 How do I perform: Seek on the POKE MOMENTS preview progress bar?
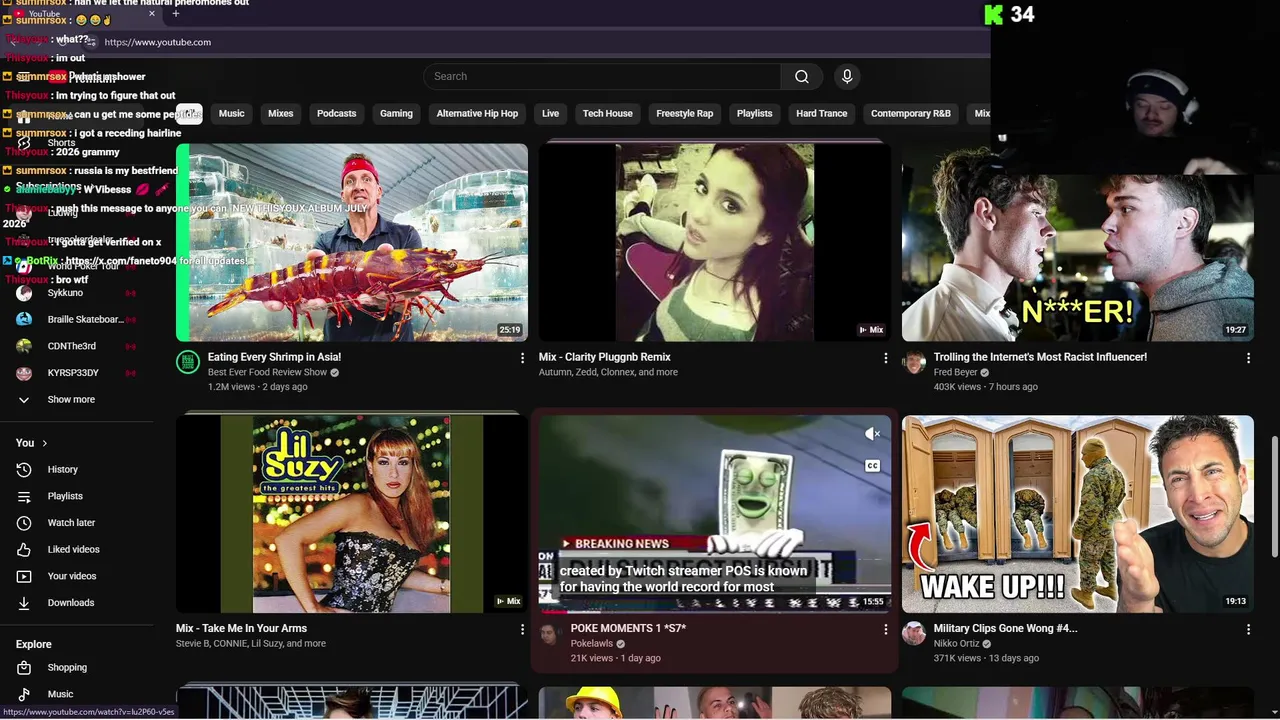pyautogui.click(x=715, y=611)
